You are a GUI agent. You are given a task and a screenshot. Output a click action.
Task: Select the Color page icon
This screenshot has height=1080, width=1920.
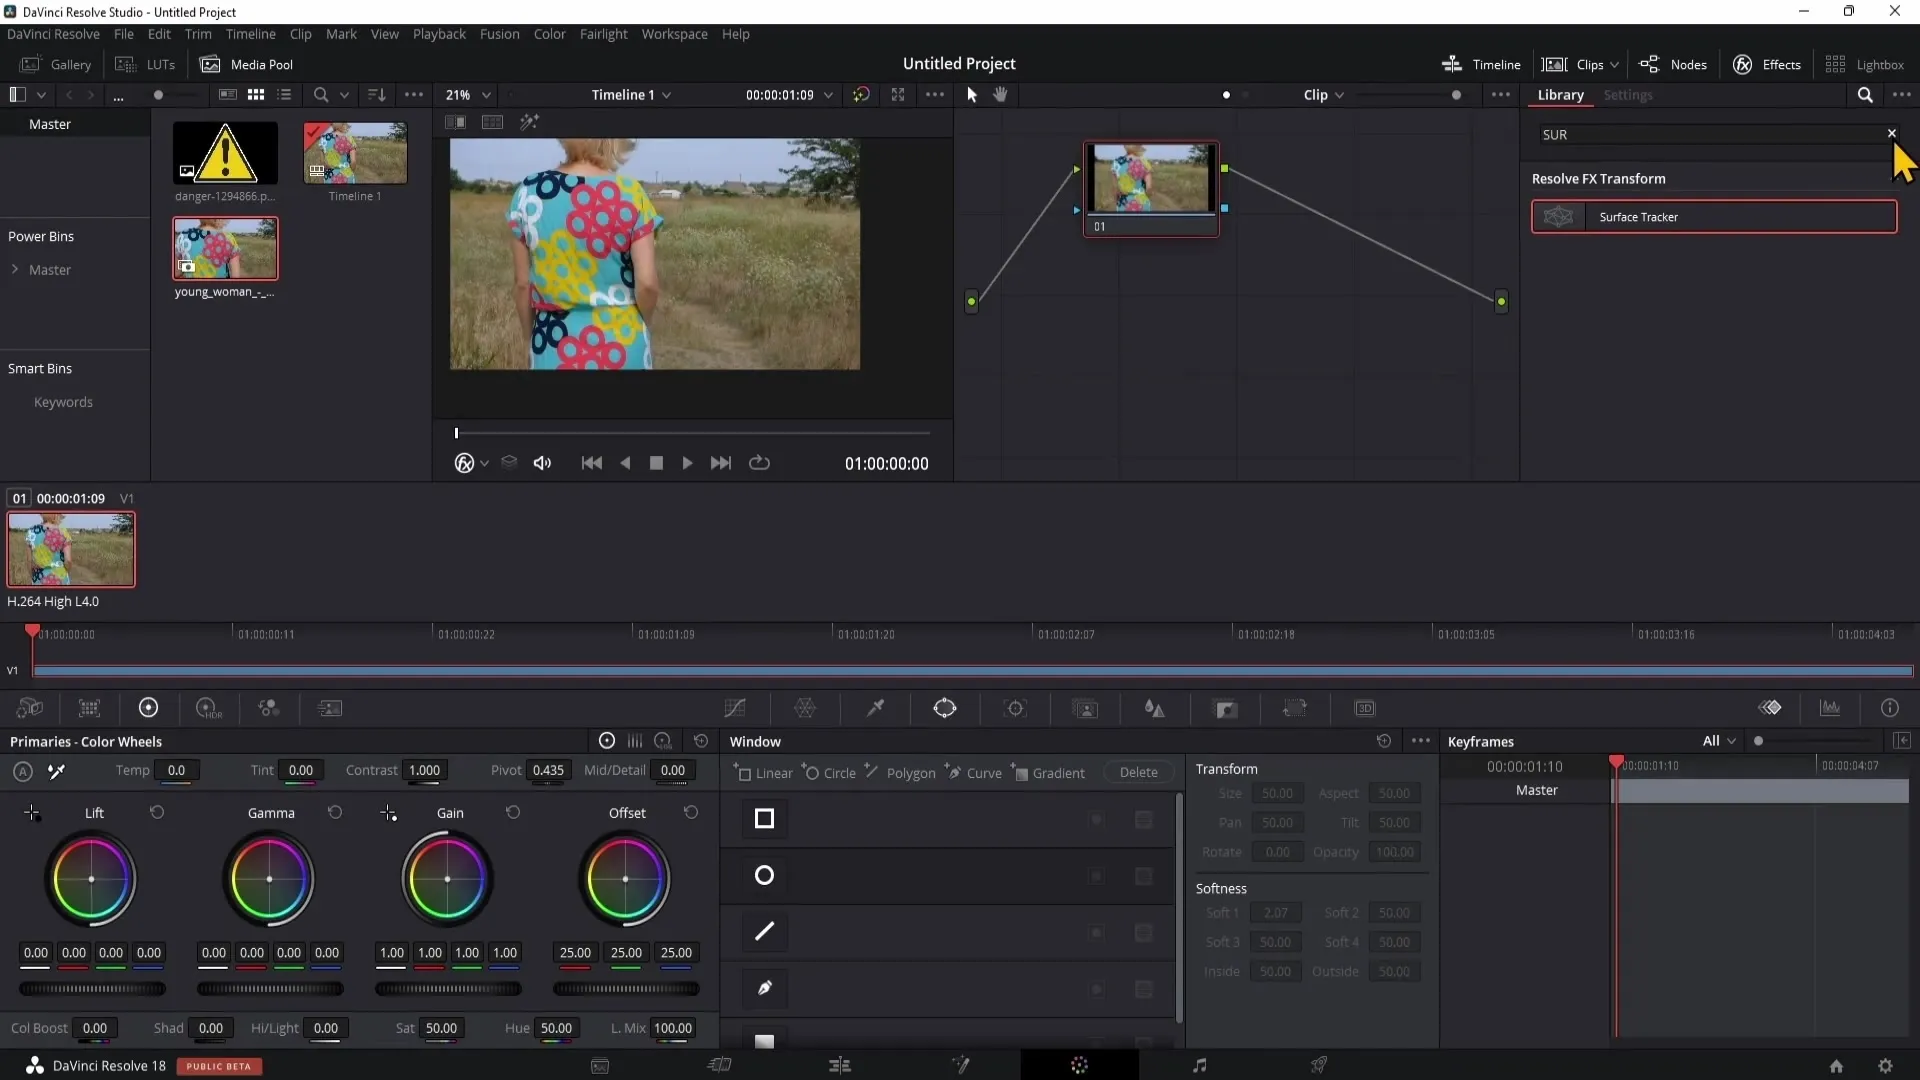click(x=1080, y=1065)
